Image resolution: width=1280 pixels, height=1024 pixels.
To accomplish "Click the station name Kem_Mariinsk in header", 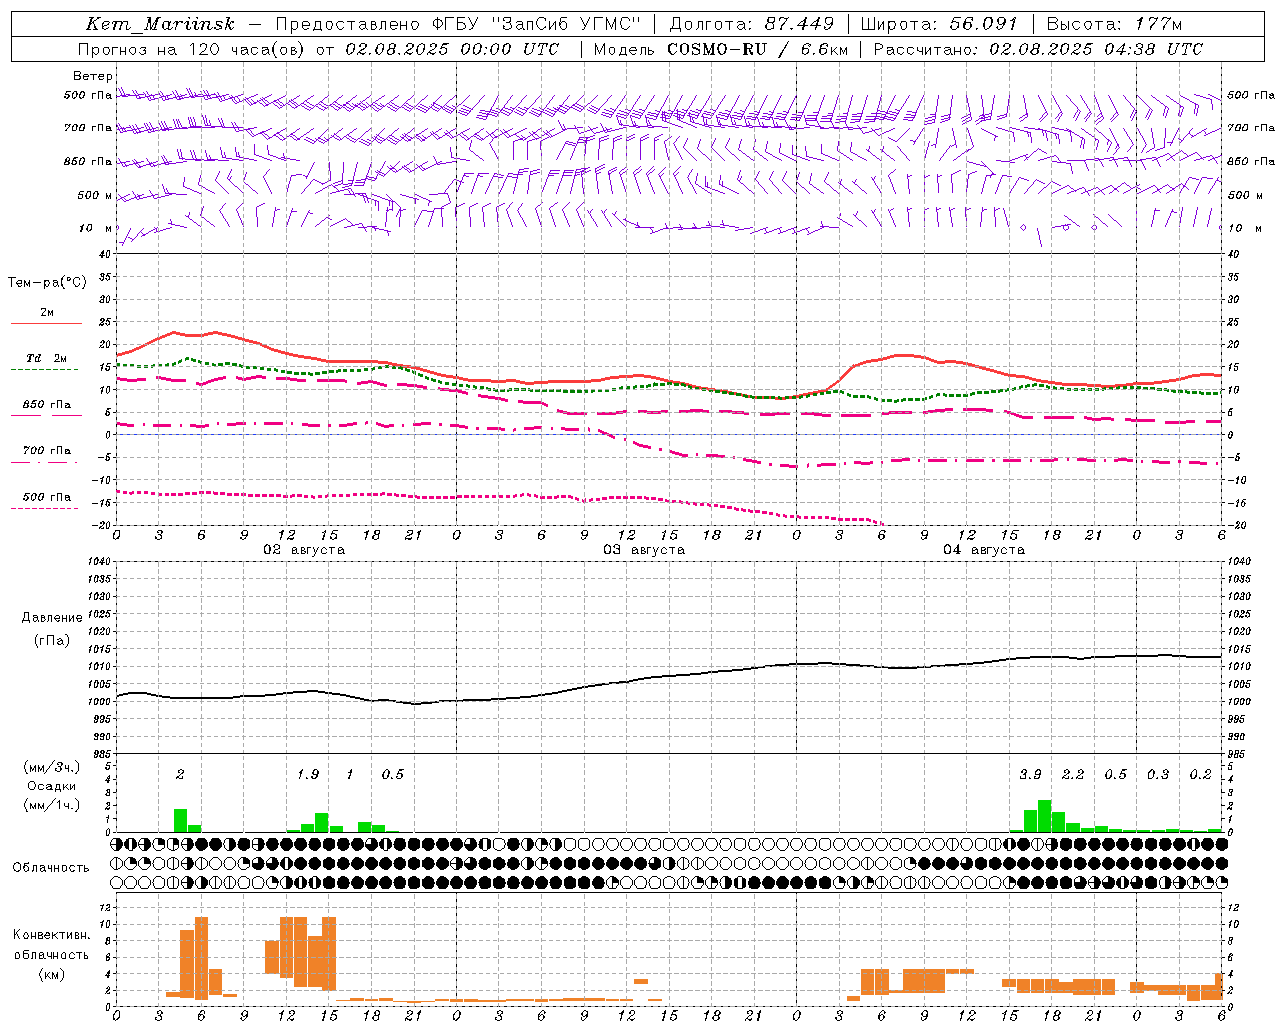I will 160,24.
